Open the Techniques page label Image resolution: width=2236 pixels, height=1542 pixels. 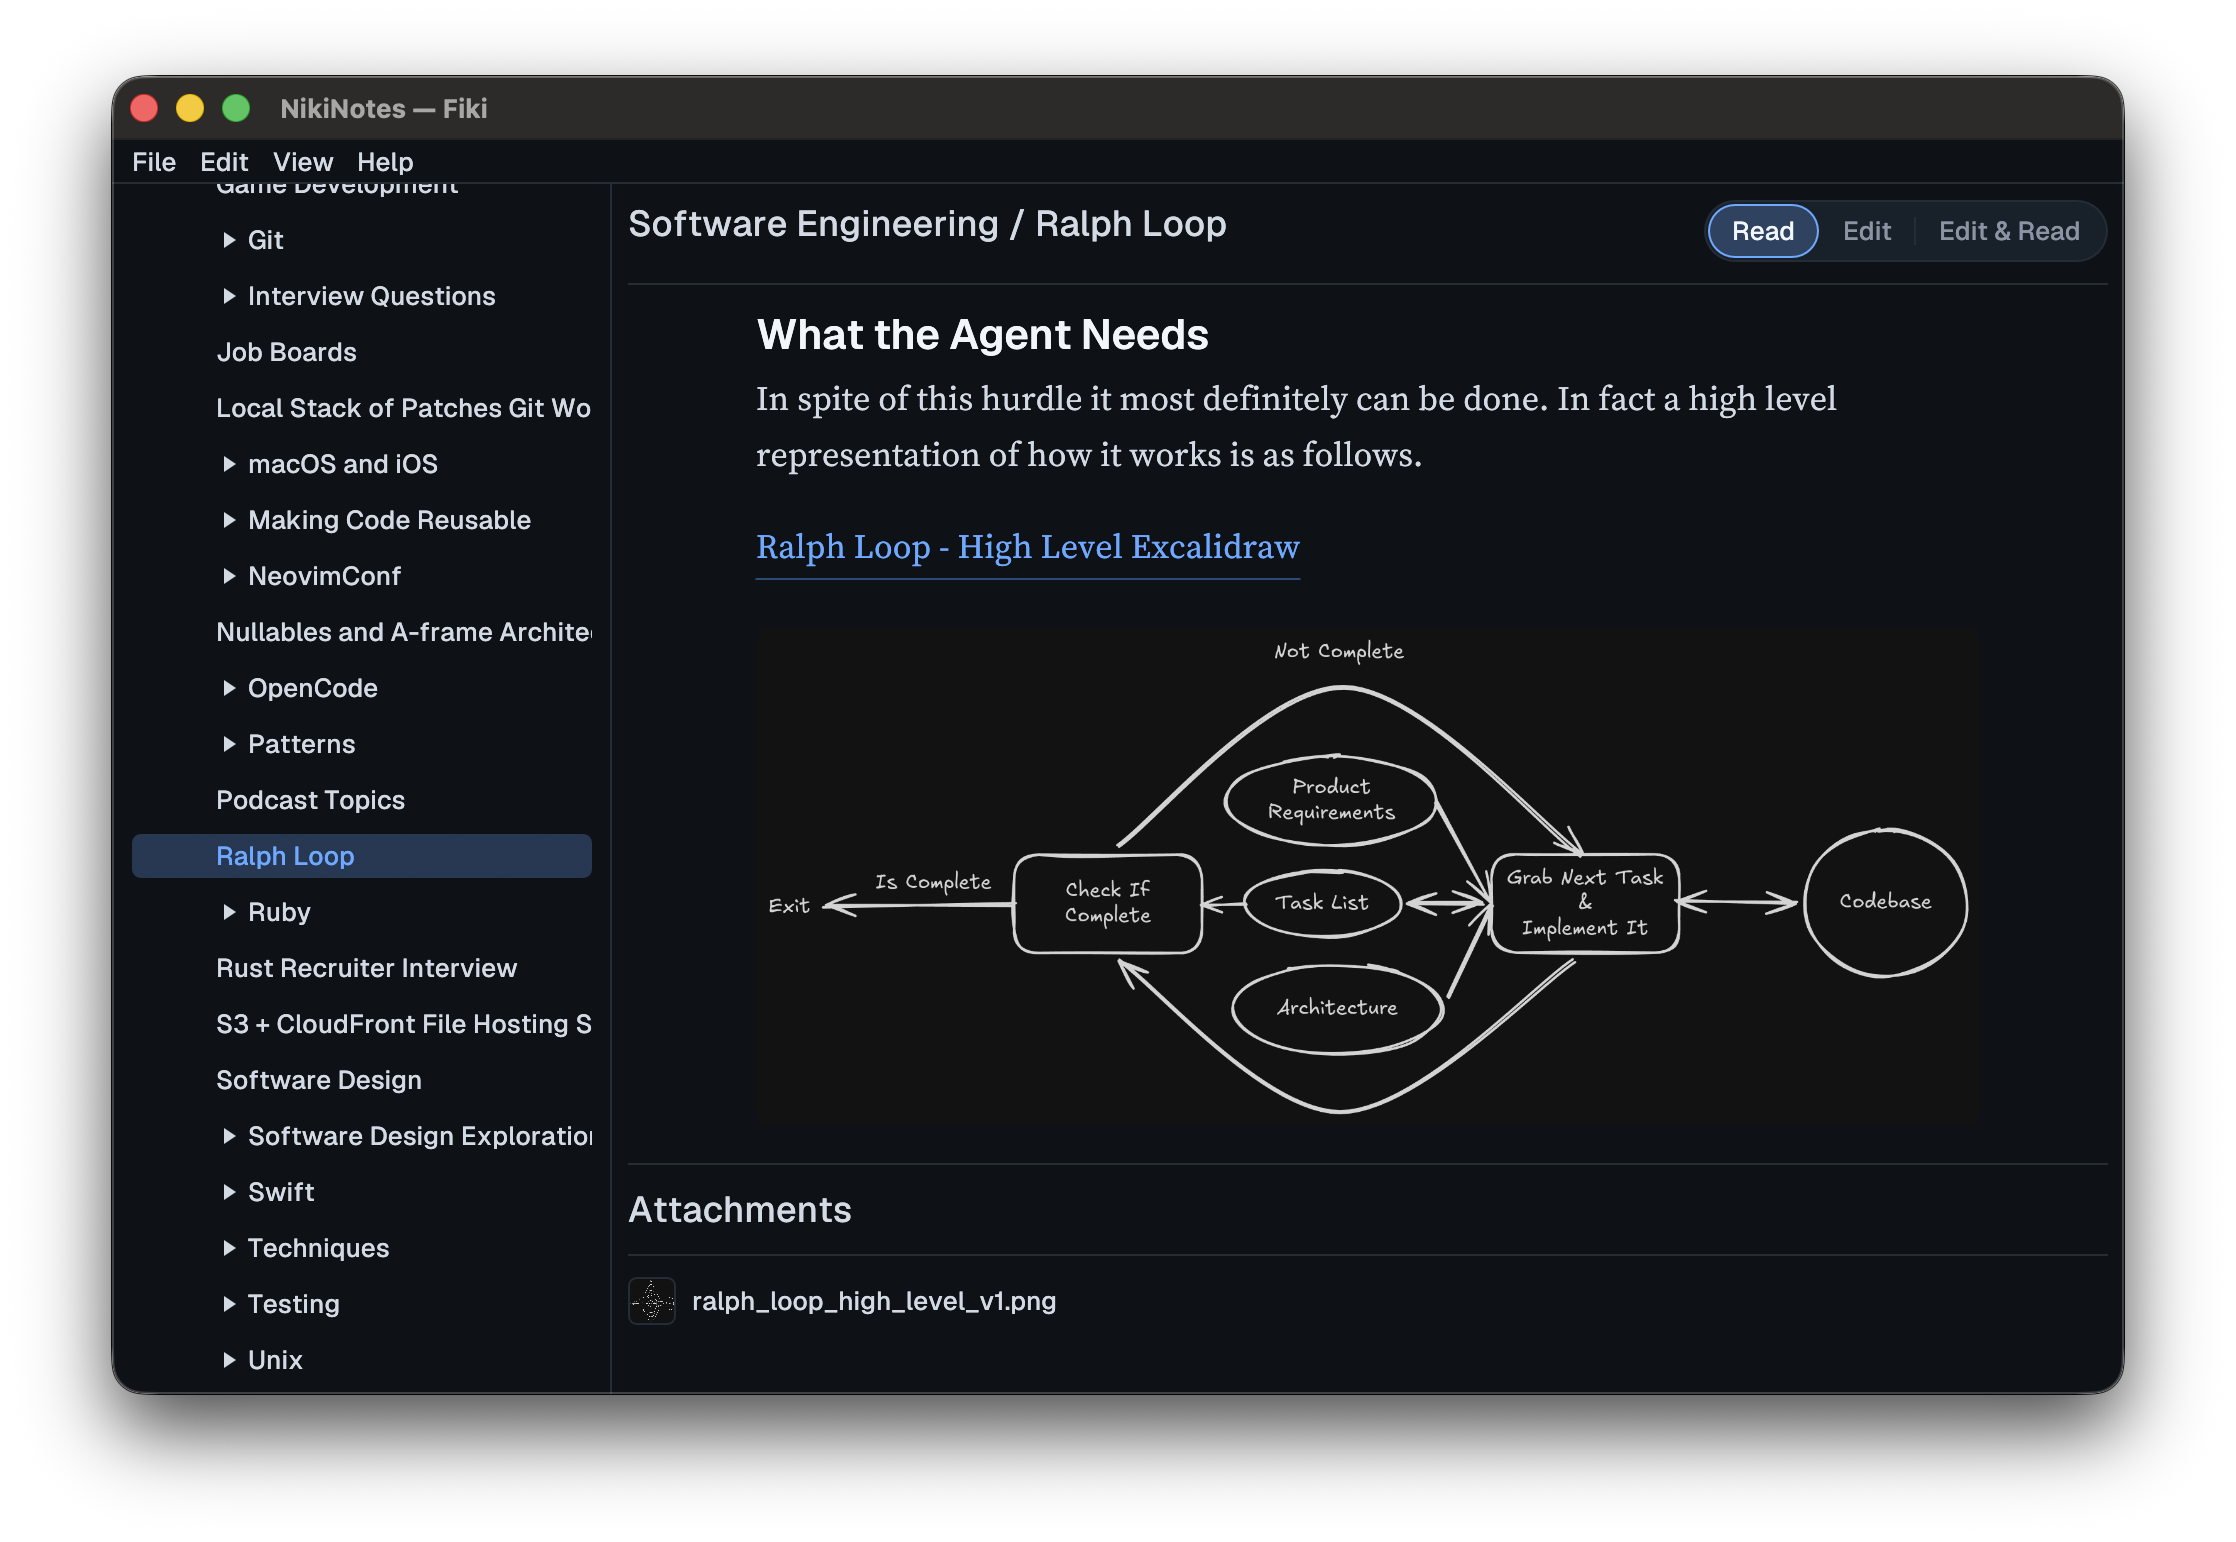(318, 1248)
